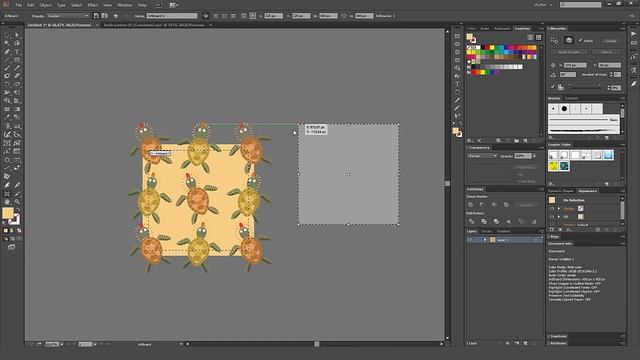Click the Divide pathfinder icon
Image resolution: width=640 pixels, height=360 pixels.
pyautogui.click(x=471, y=221)
